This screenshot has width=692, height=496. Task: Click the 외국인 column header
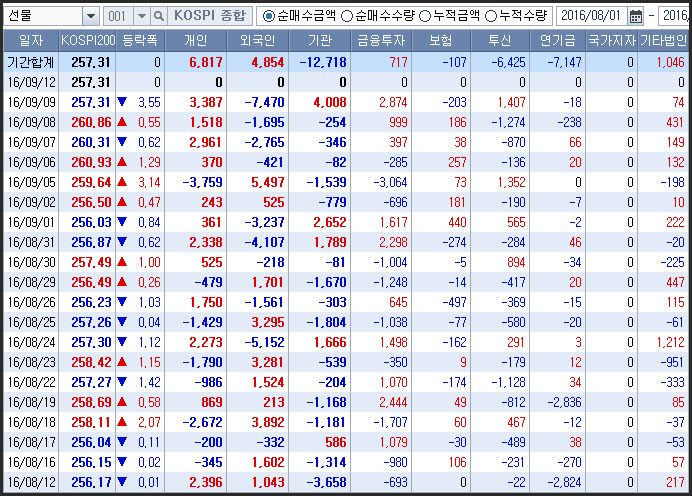pos(258,41)
